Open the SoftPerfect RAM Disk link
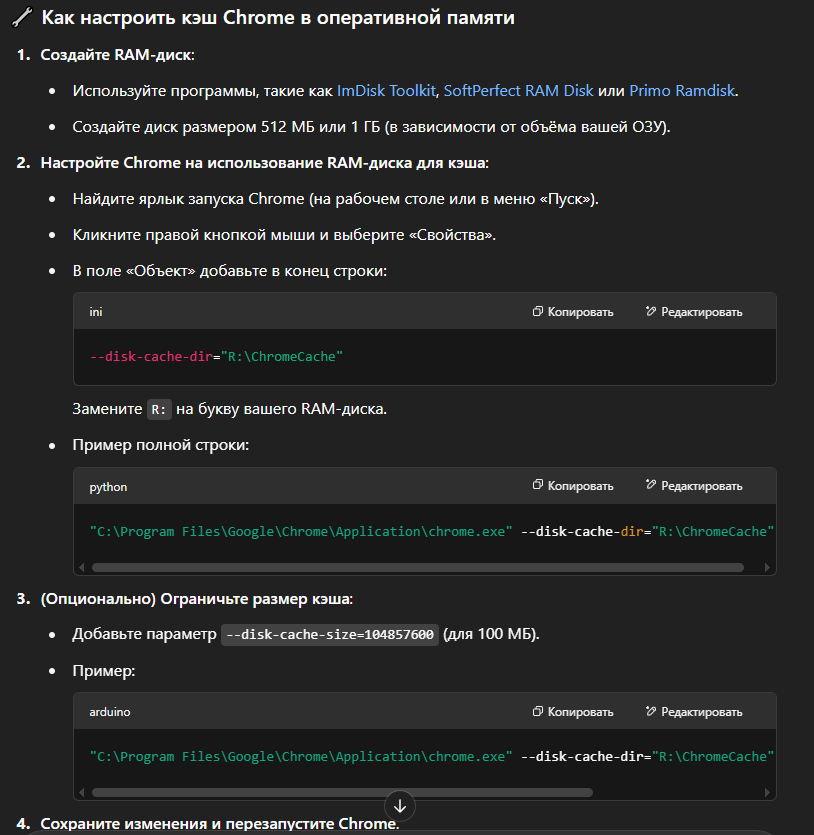The image size is (814, 835). 518,91
